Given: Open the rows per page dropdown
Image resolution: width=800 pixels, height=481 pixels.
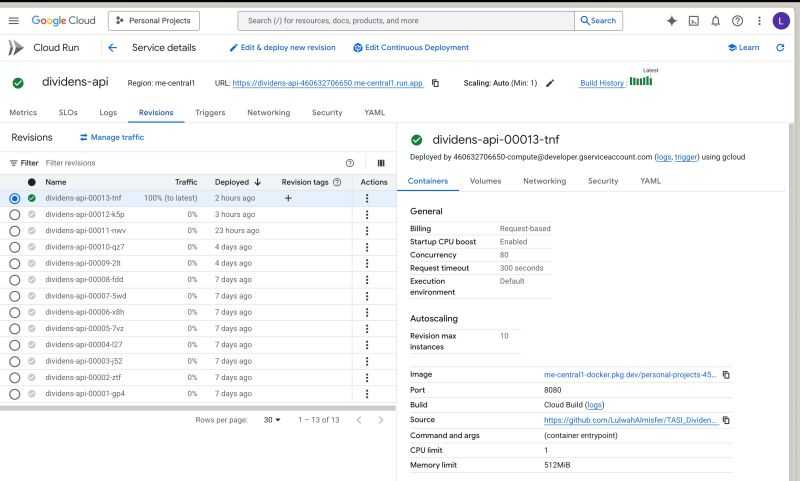Looking at the screenshot, I should (x=274, y=420).
